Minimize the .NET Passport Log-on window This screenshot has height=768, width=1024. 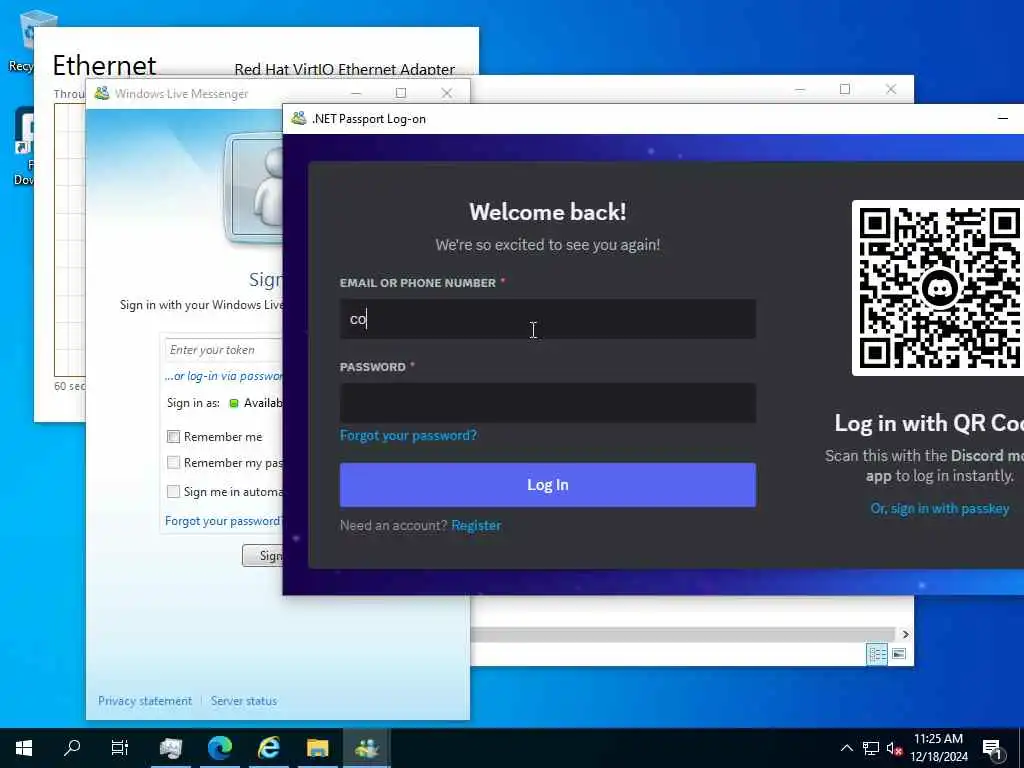1002,119
